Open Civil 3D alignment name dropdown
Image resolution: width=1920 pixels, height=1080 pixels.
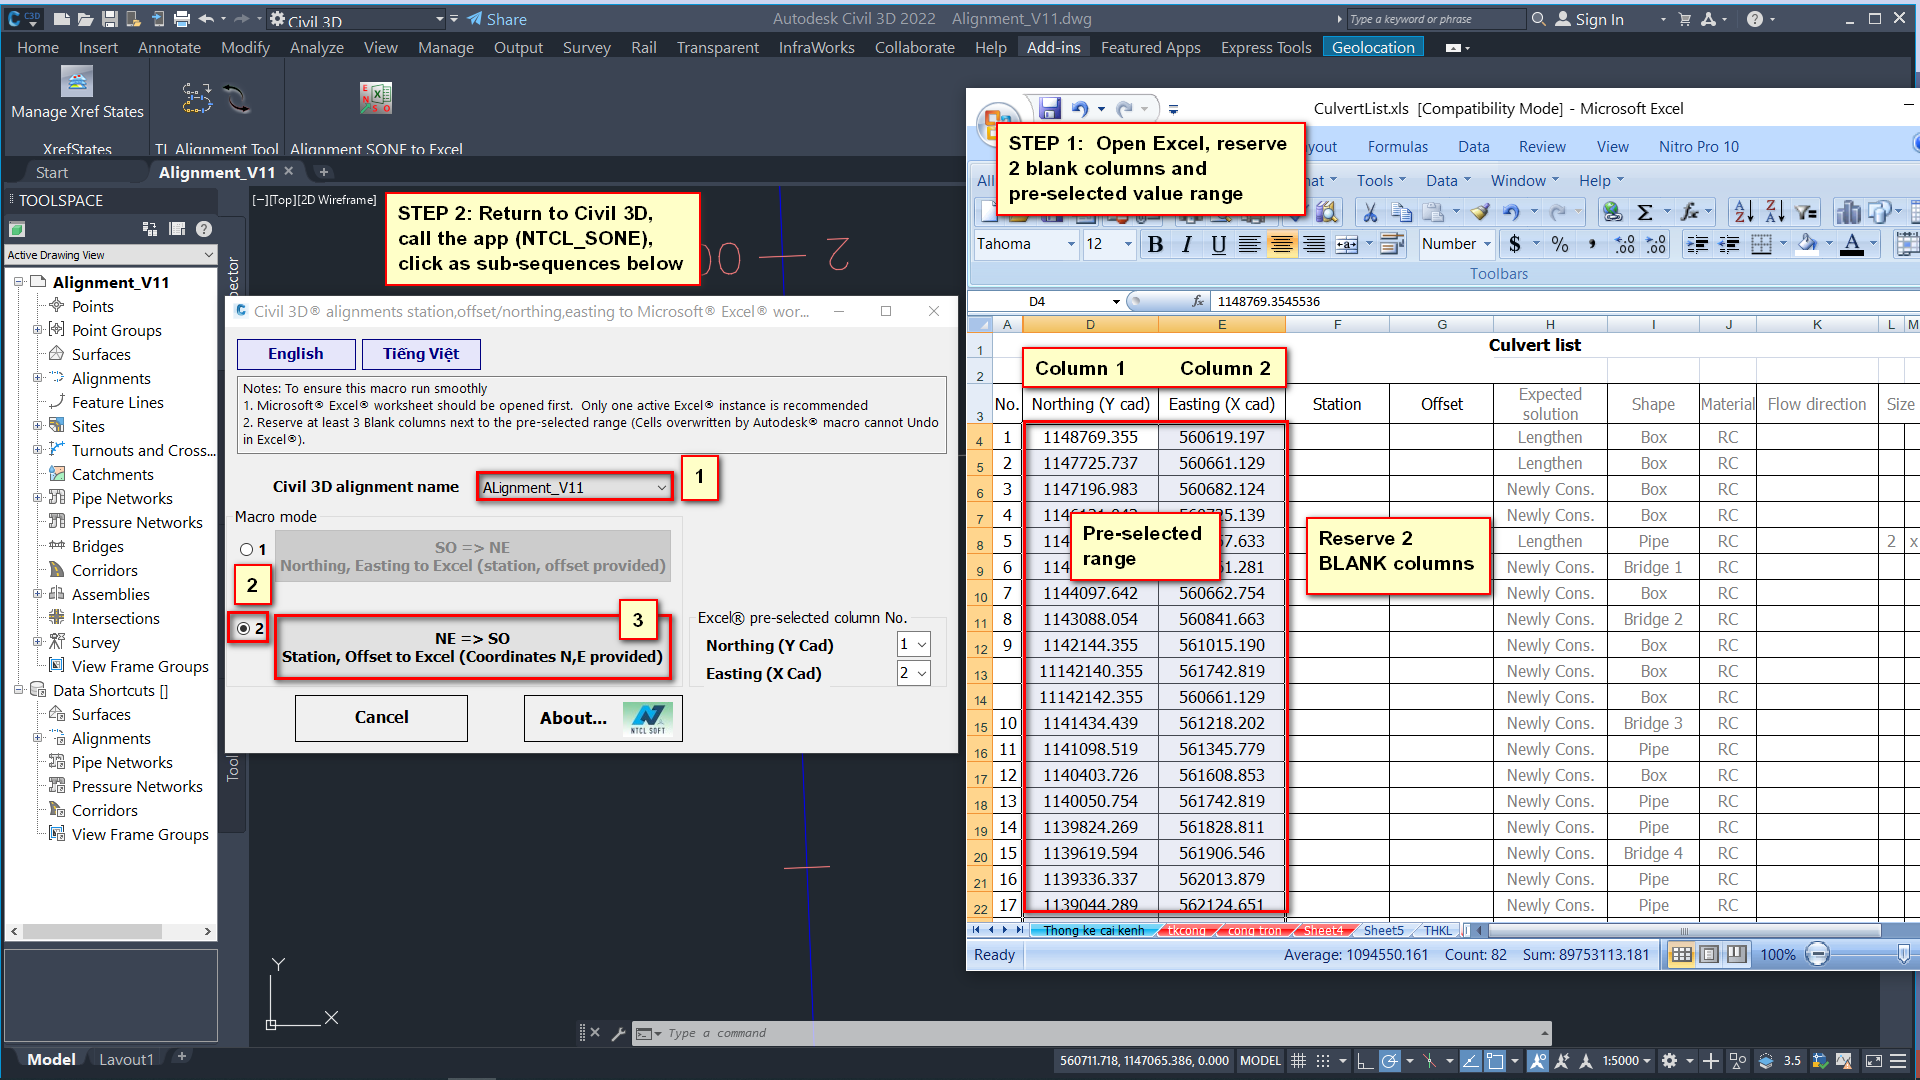point(661,488)
